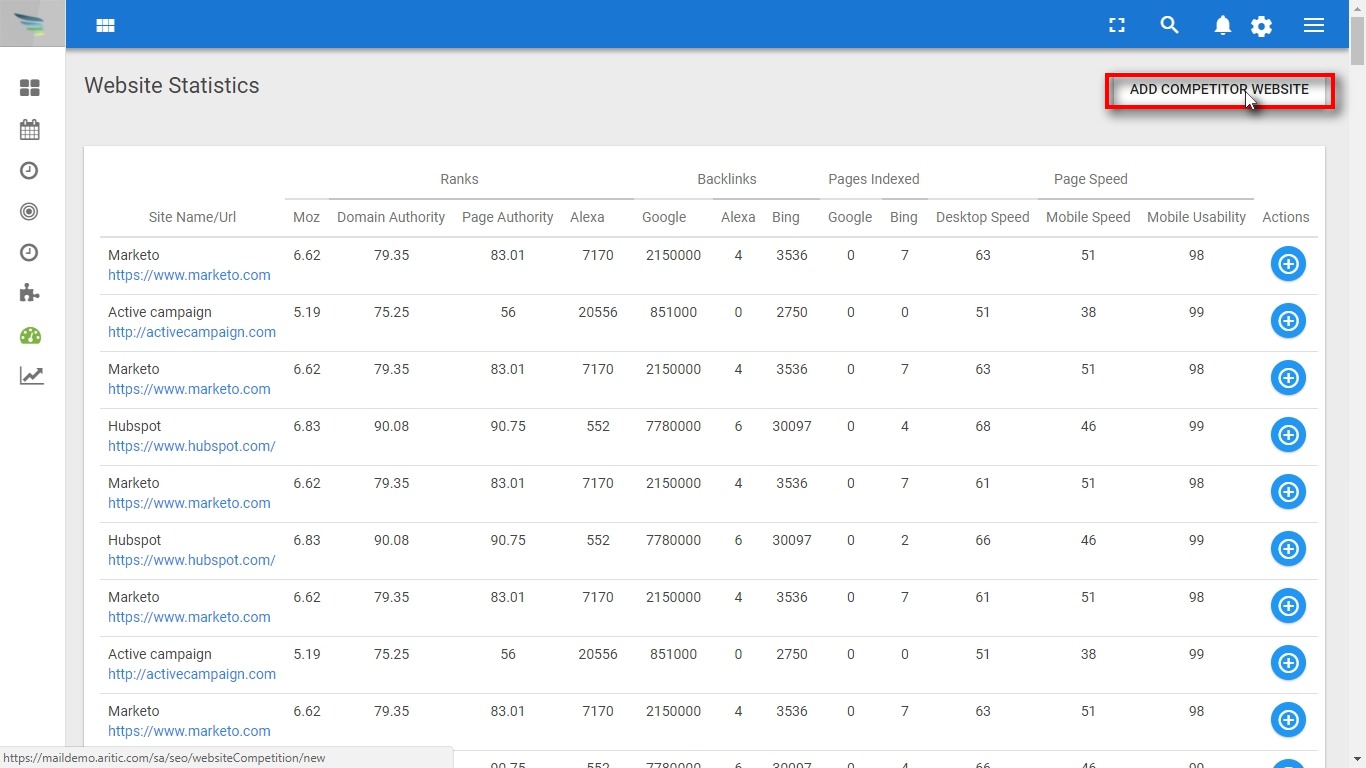Click the Desktop Speed column header

tap(983, 217)
